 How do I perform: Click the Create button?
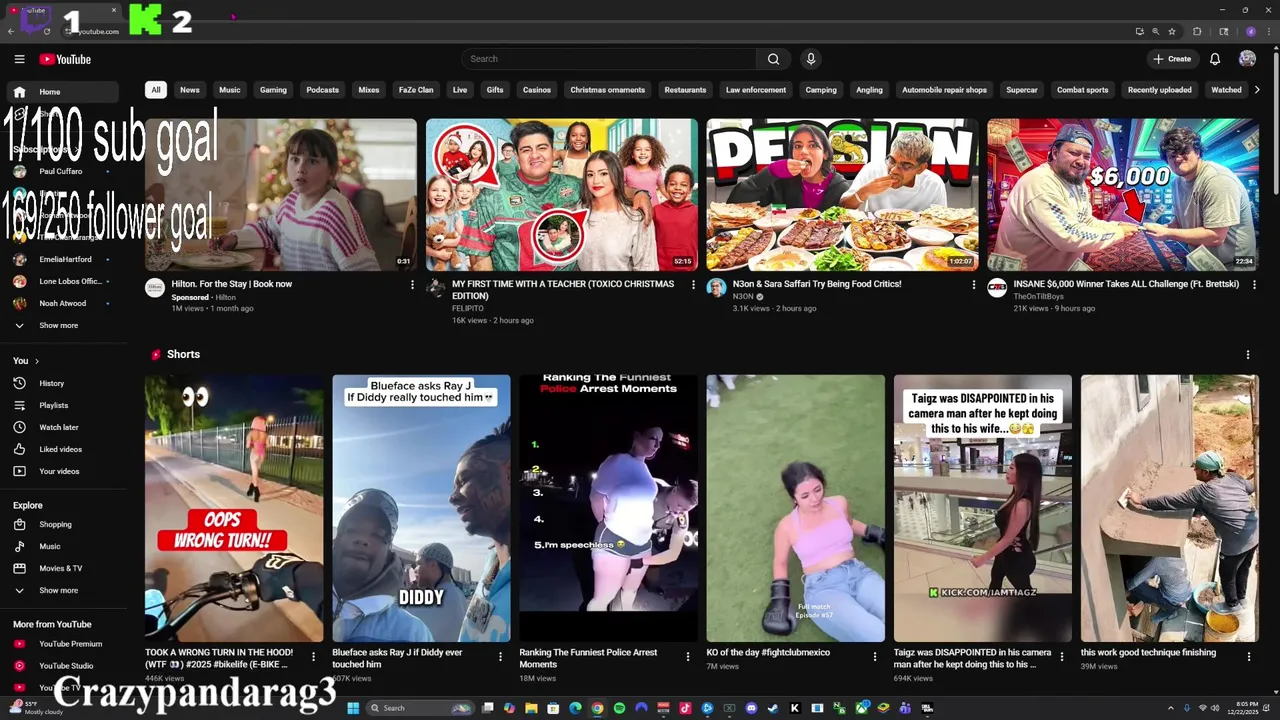[x=1172, y=59]
